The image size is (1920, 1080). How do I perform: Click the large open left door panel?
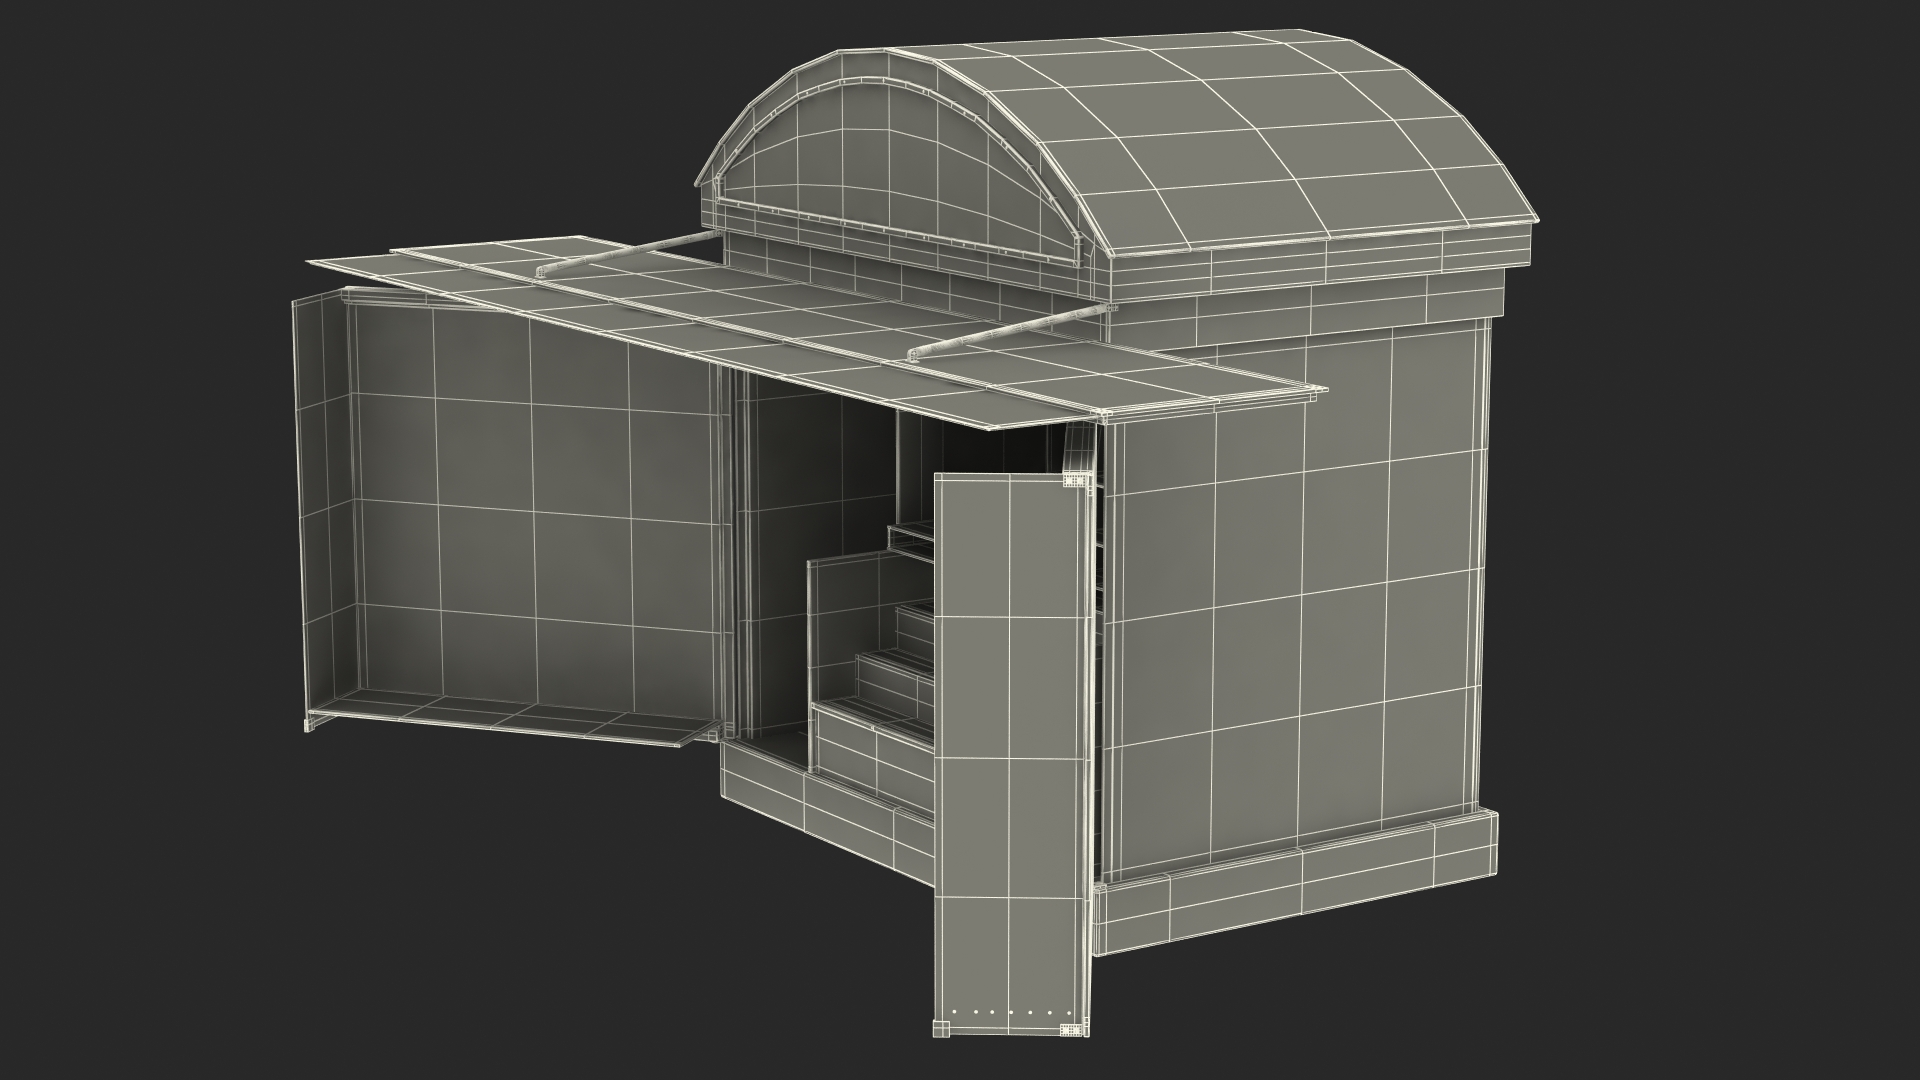pos(530,500)
